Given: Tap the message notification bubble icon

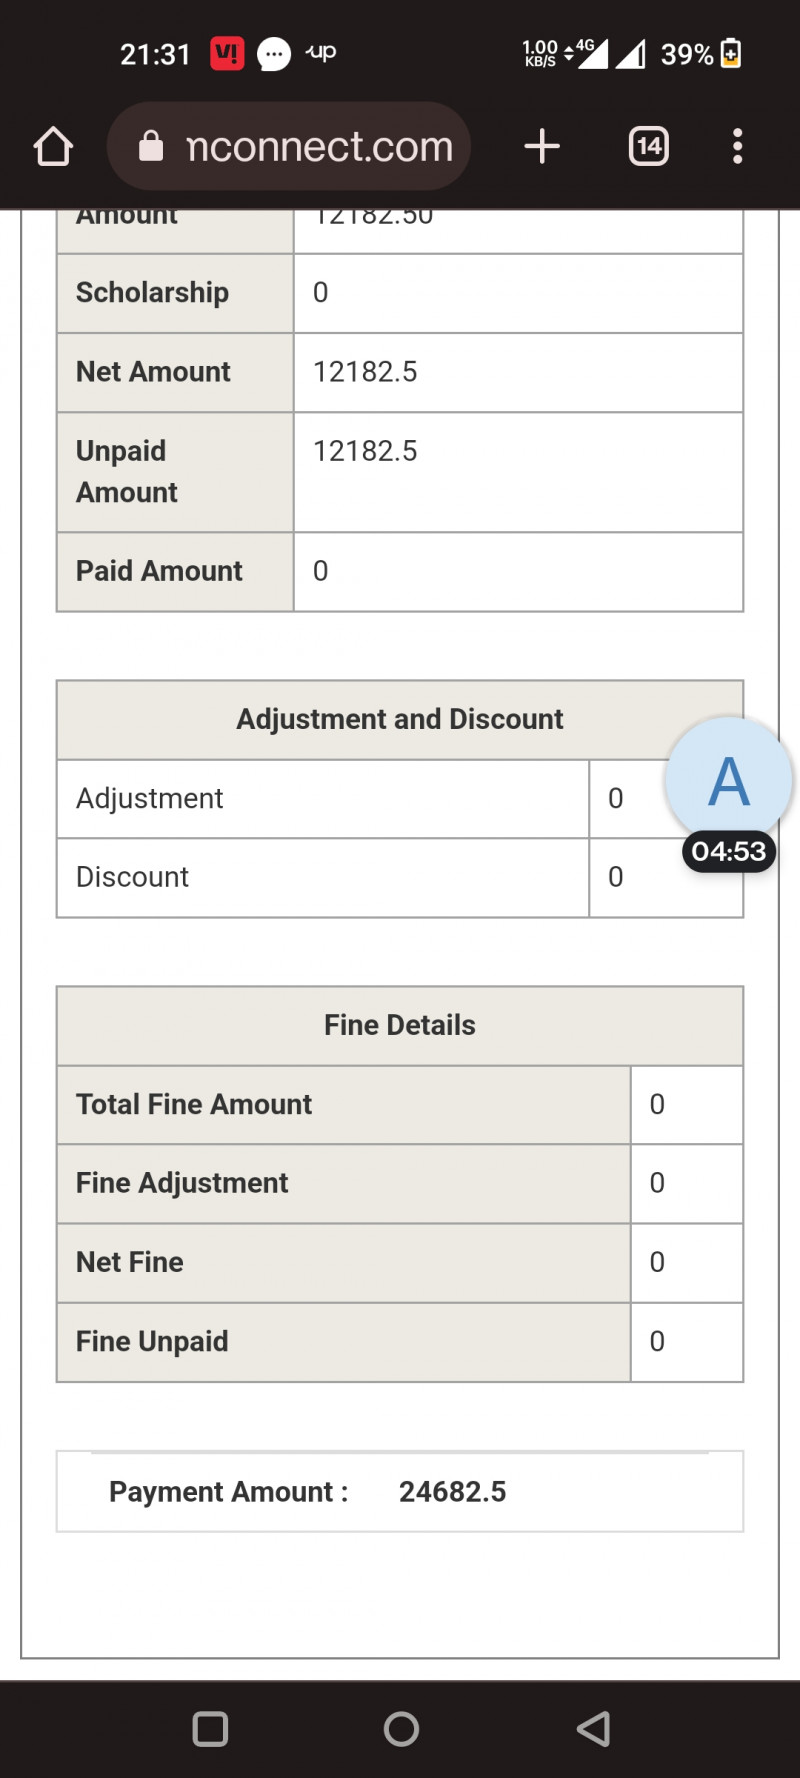Looking at the screenshot, I should click(273, 53).
